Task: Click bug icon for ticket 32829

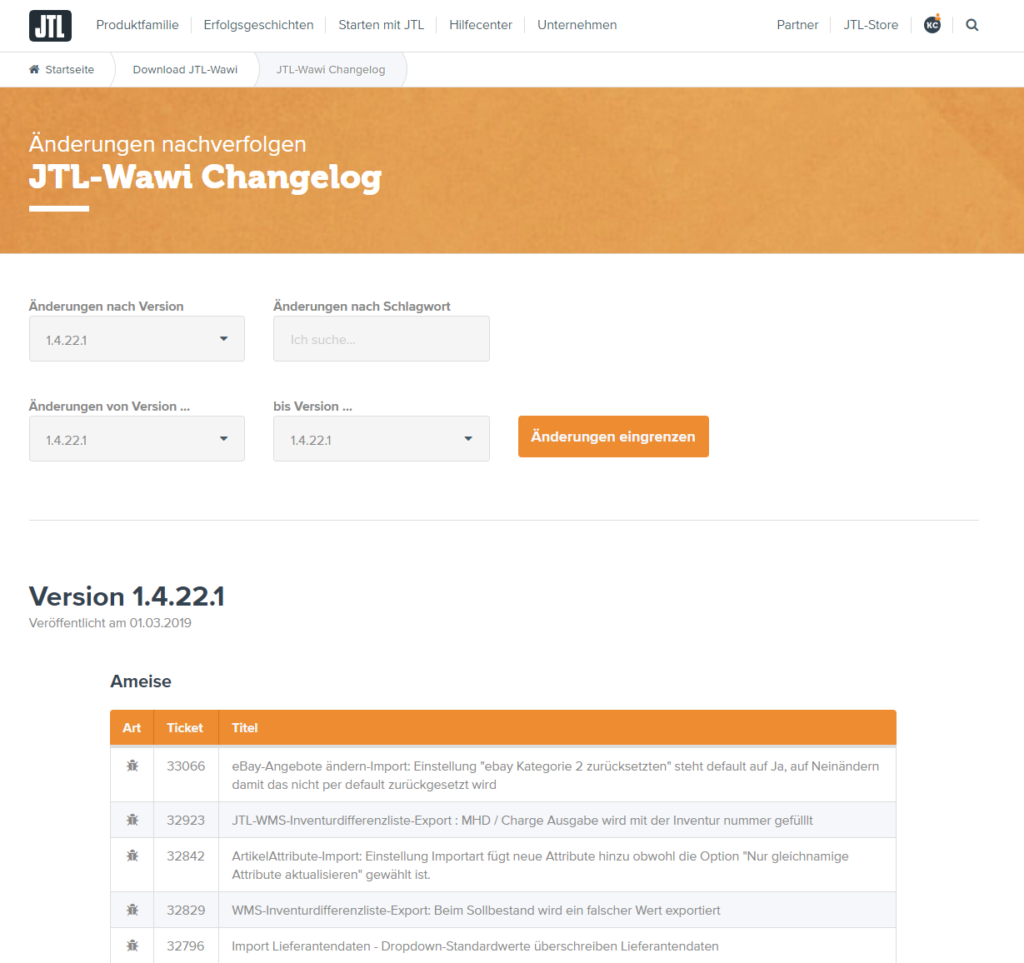Action: (x=132, y=910)
